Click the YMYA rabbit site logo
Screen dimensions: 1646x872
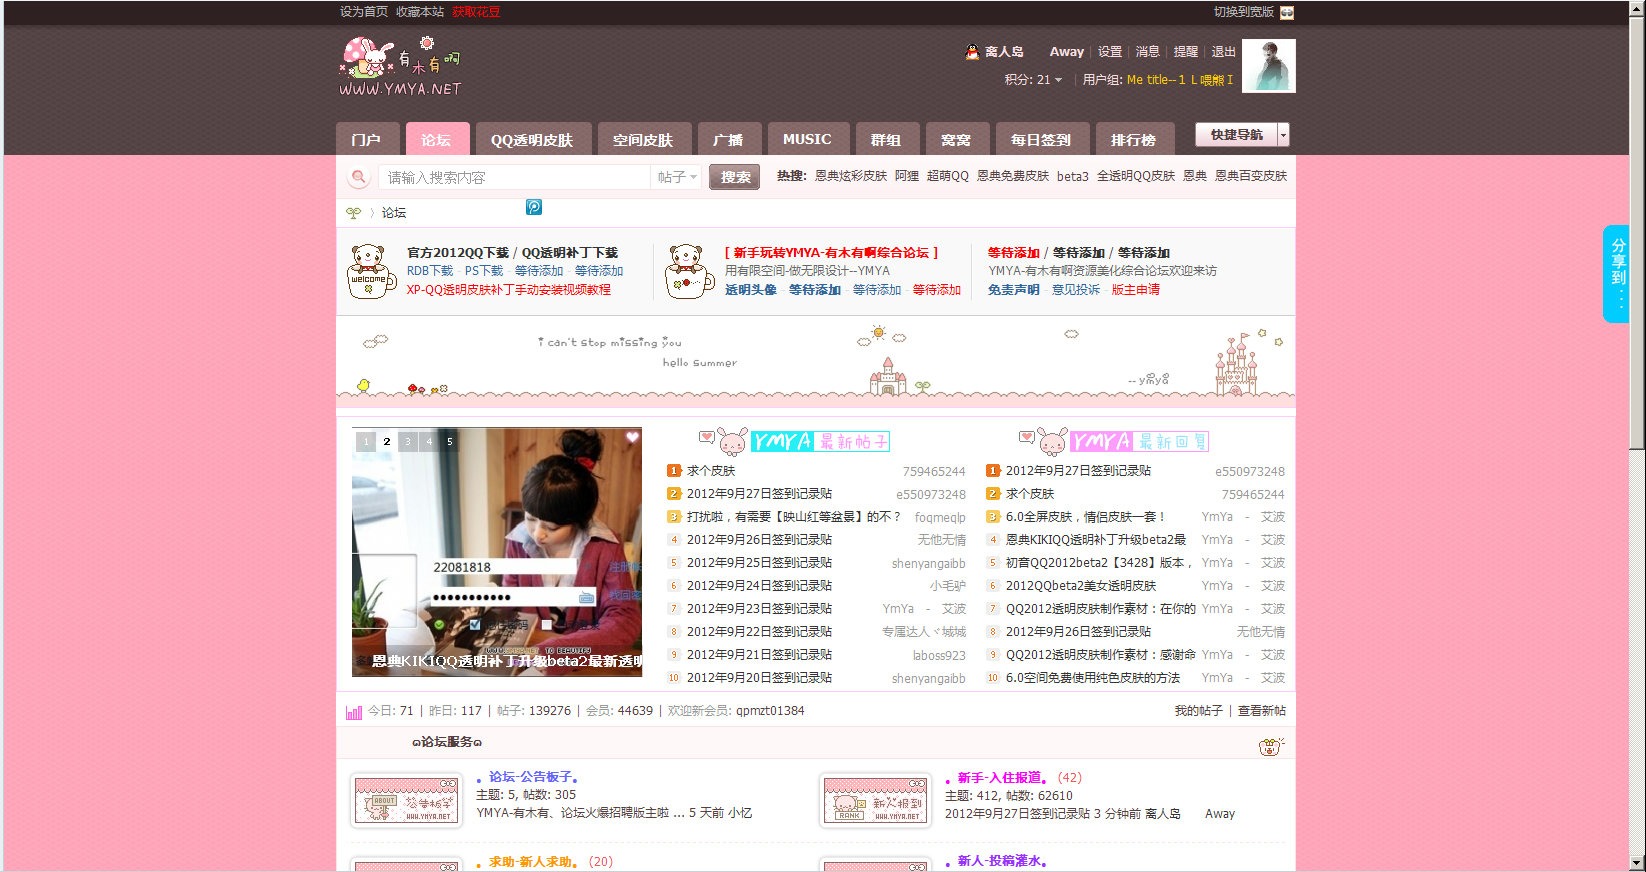[400, 67]
